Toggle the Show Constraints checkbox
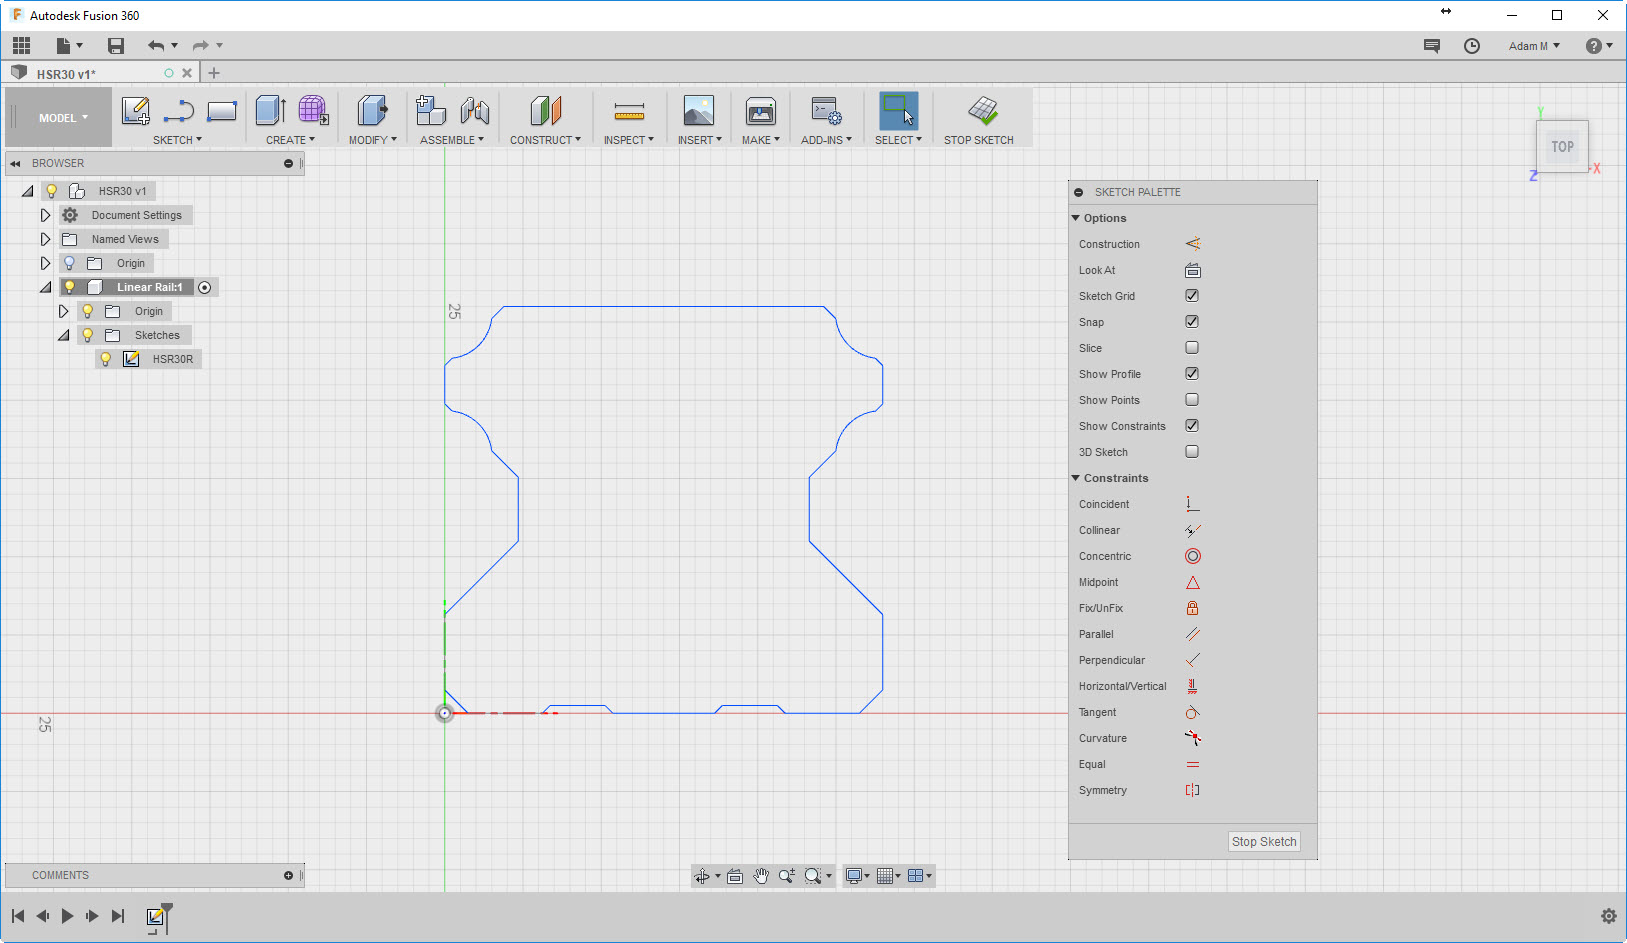The height and width of the screenshot is (943, 1627). coord(1192,426)
